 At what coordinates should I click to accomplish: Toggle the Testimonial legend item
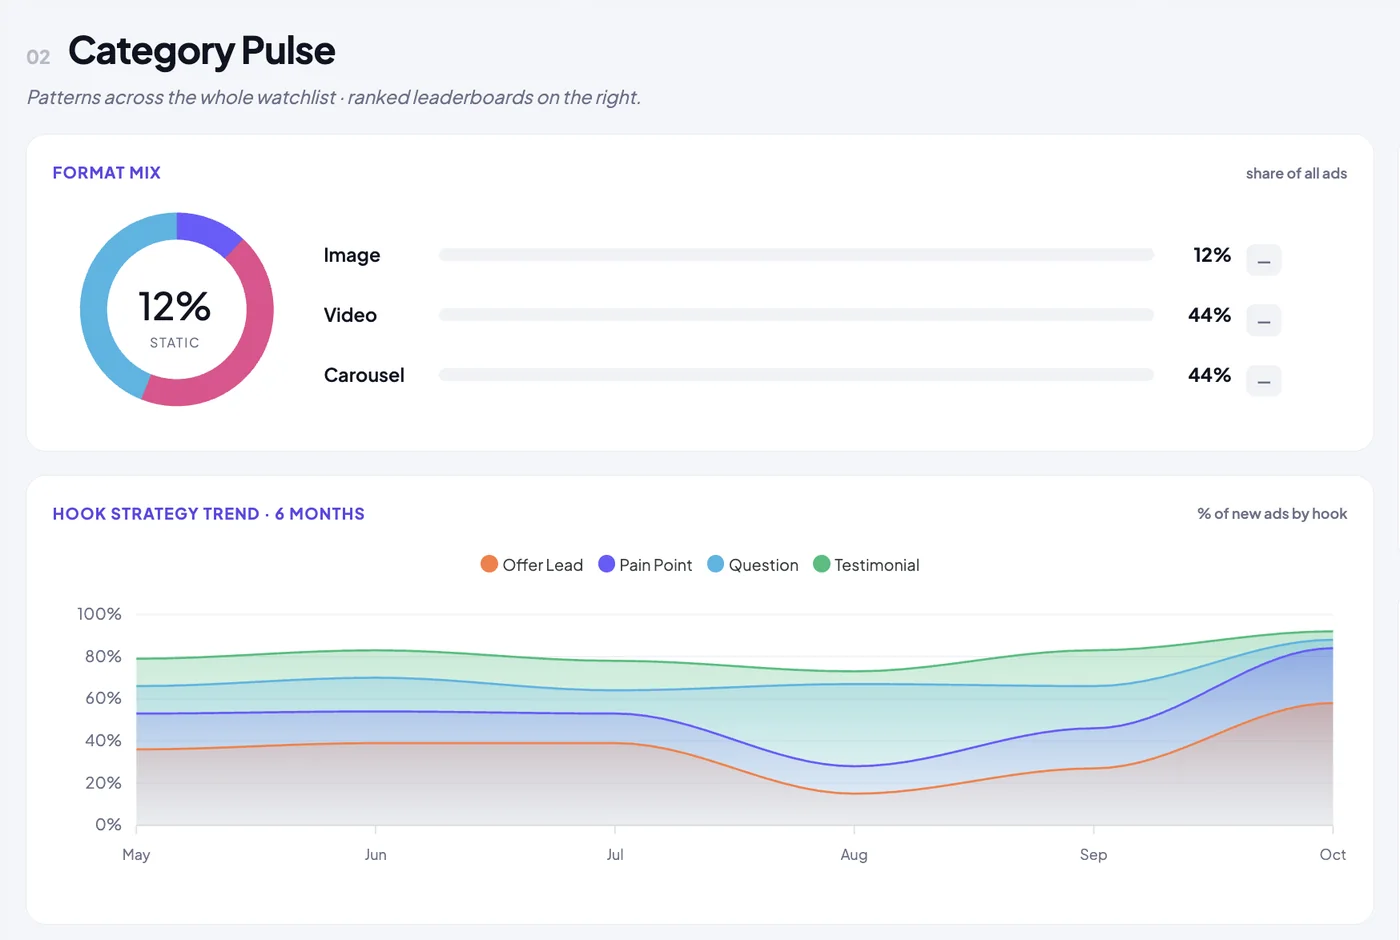(x=866, y=565)
